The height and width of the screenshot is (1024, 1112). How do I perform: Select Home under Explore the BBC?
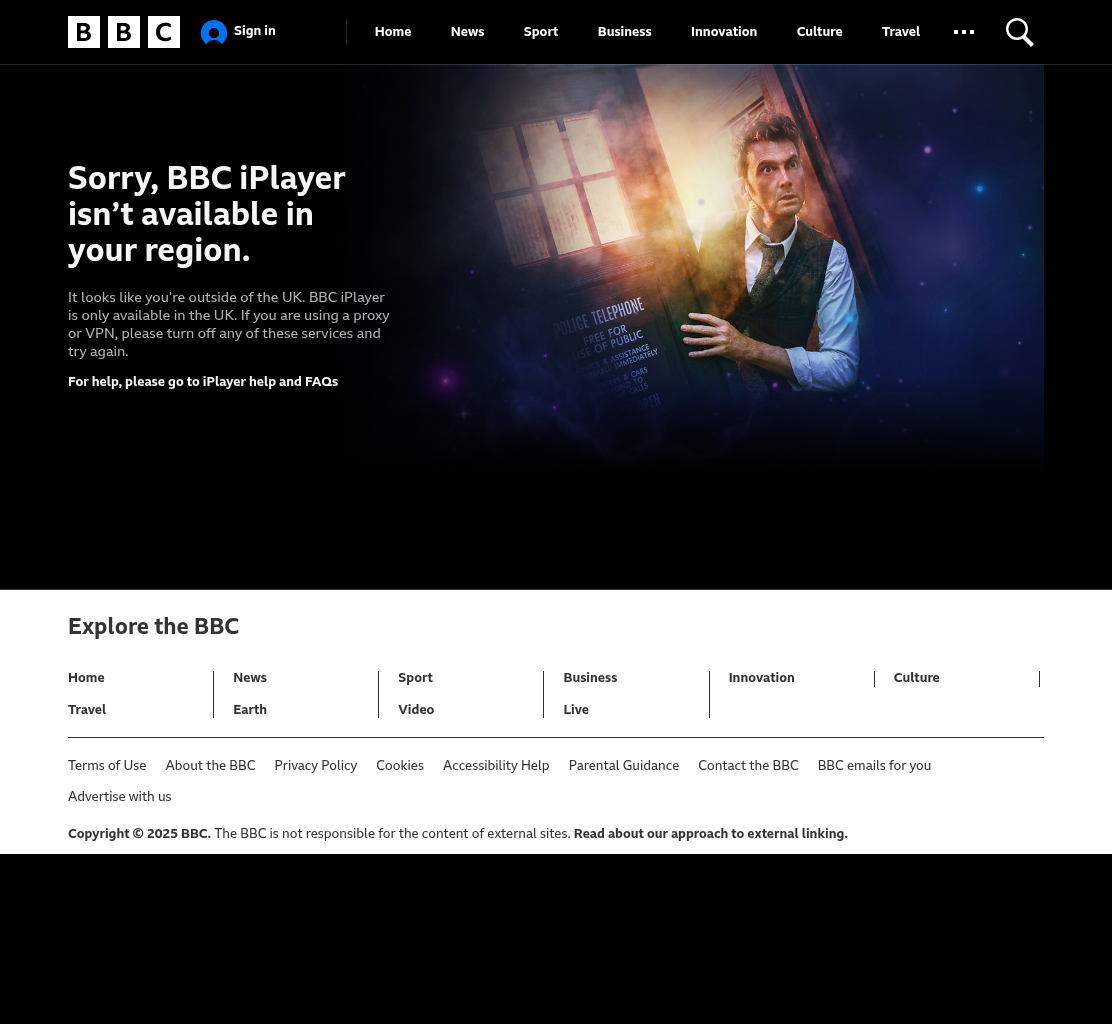point(86,677)
